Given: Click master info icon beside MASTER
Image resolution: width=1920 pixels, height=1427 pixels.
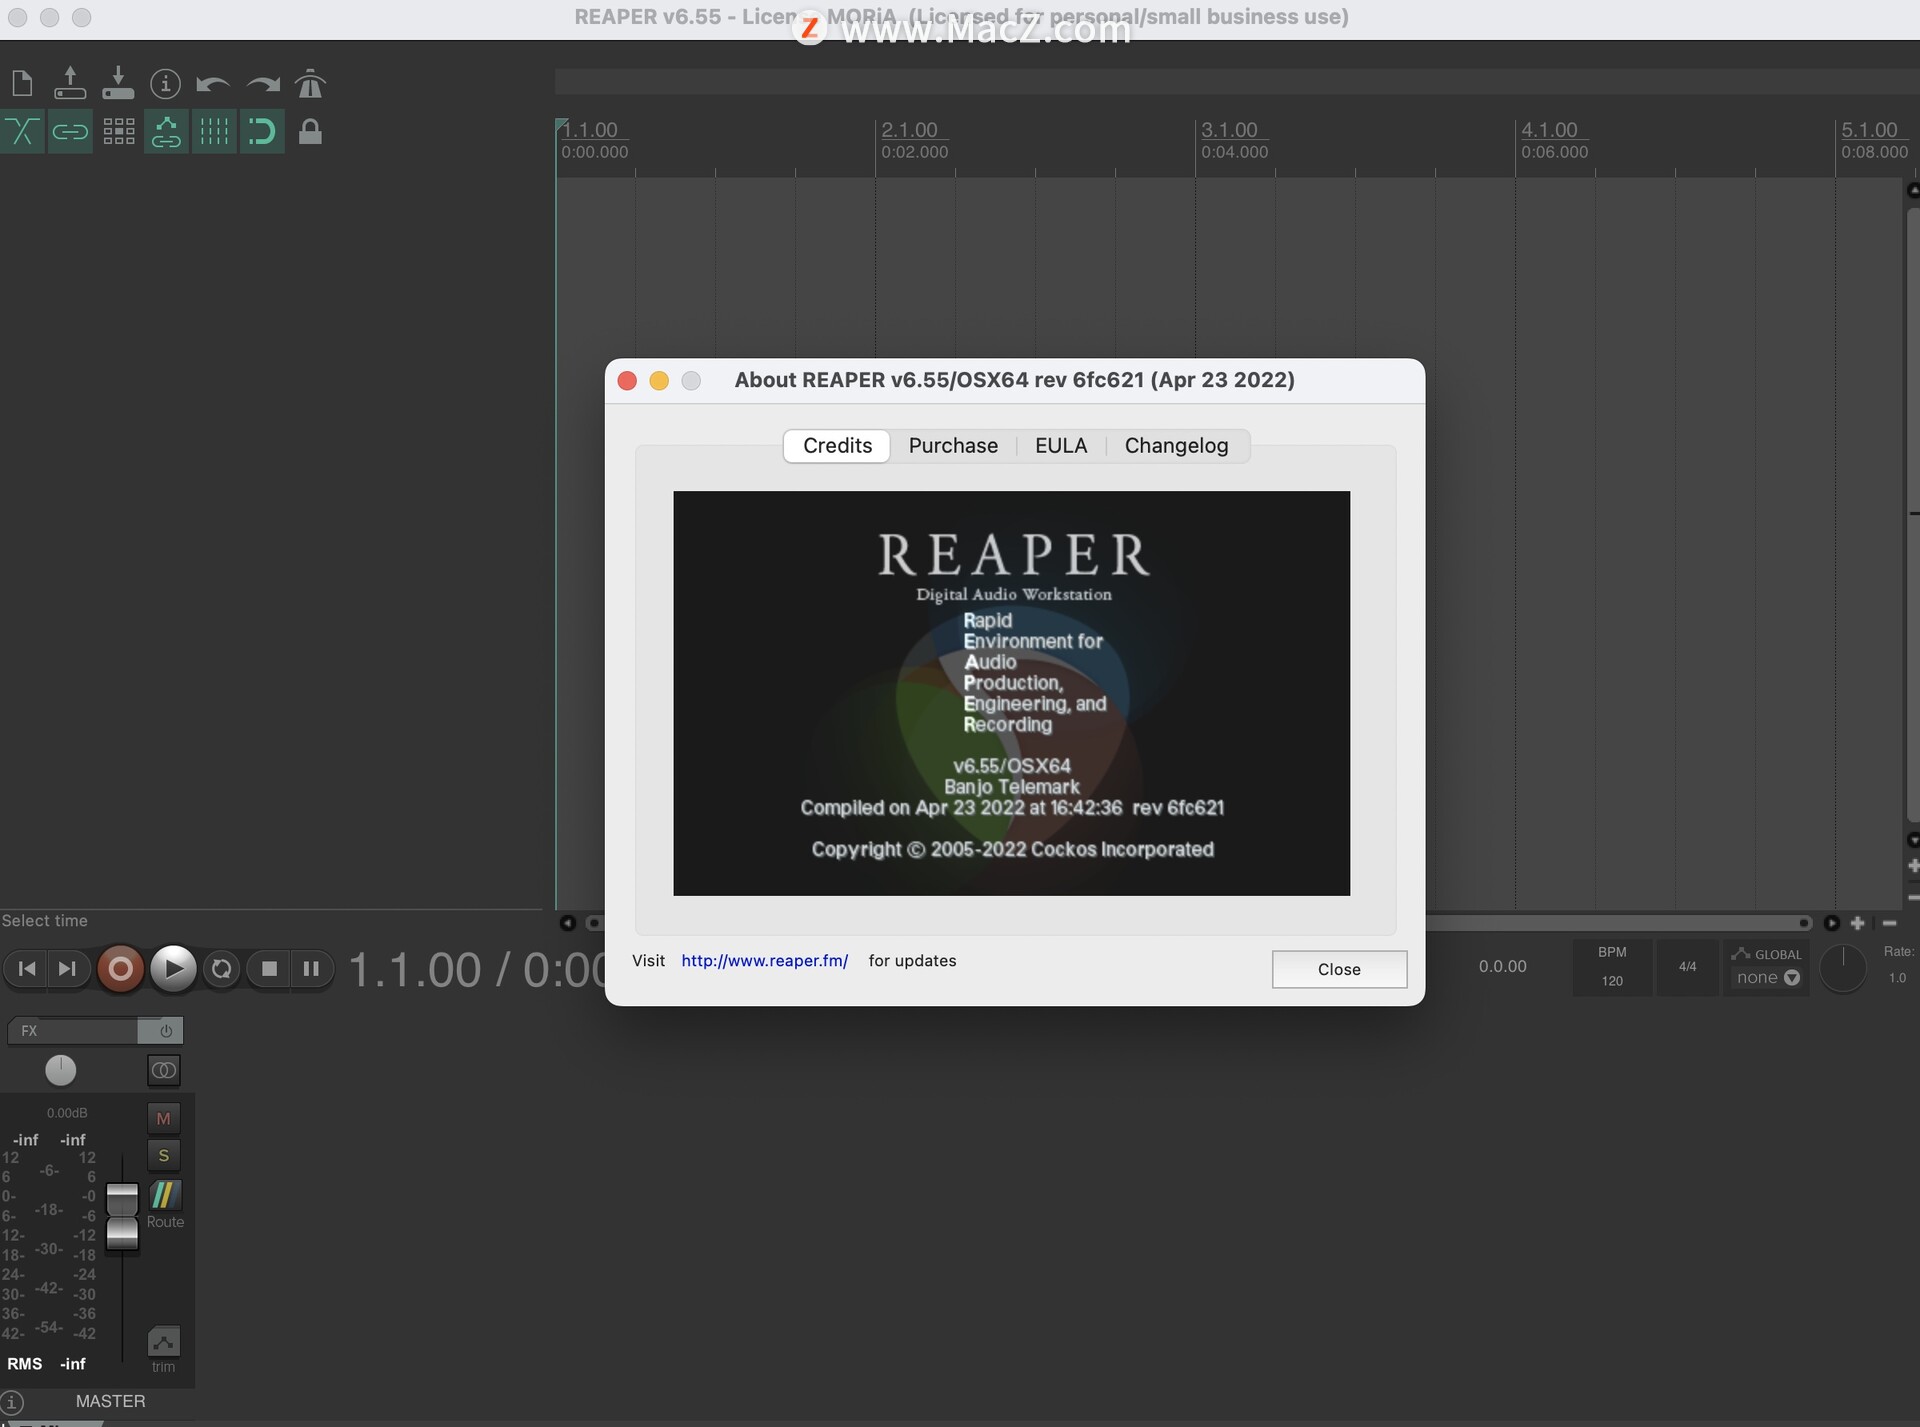Looking at the screenshot, I should coord(12,1403).
